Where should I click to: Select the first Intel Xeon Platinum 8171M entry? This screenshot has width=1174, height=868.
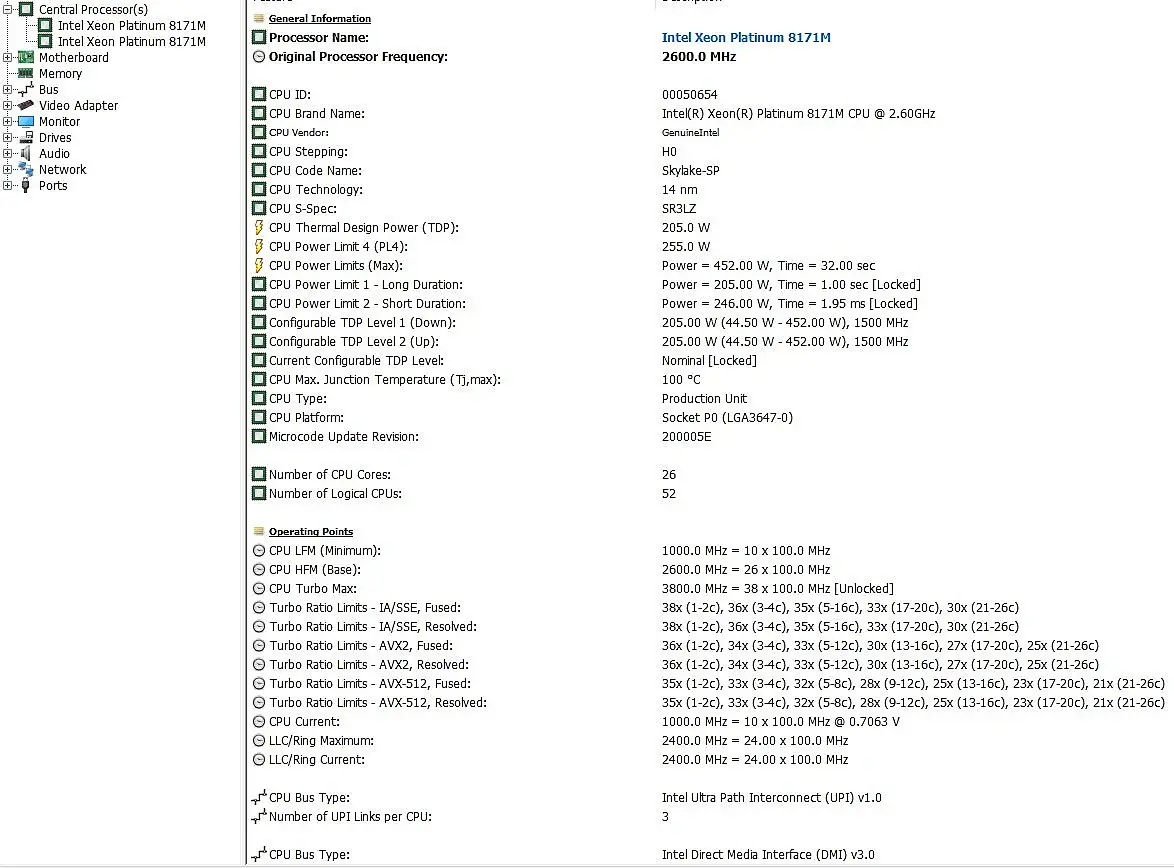click(132, 25)
